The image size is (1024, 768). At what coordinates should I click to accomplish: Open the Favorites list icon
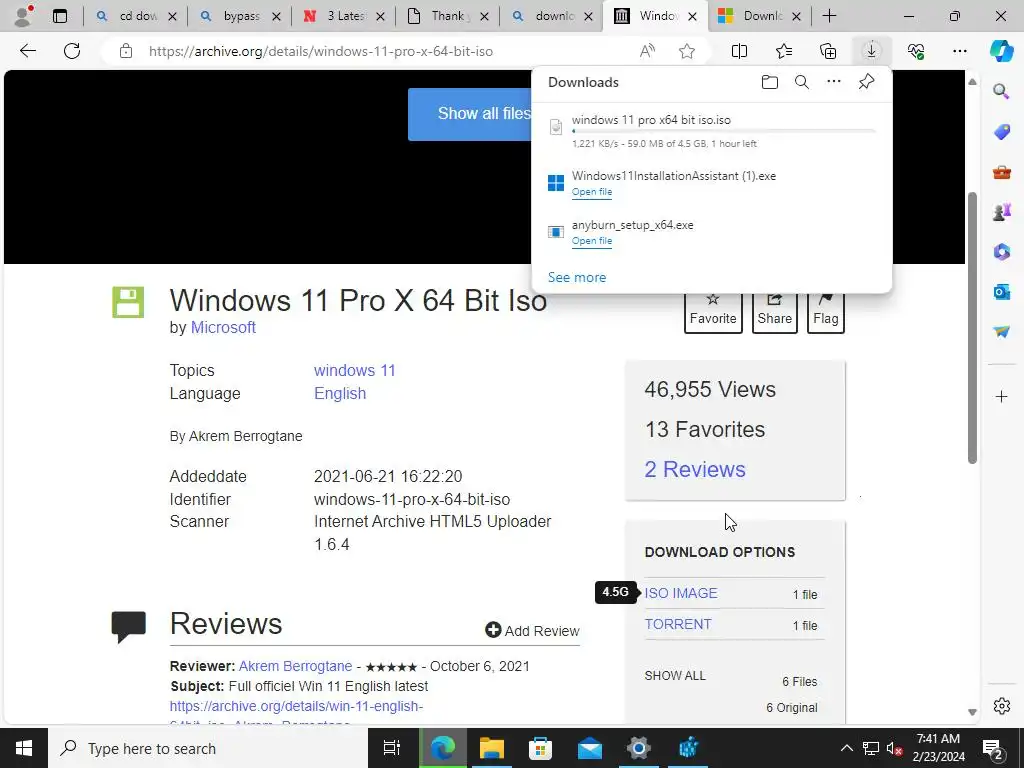click(x=784, y=51)
